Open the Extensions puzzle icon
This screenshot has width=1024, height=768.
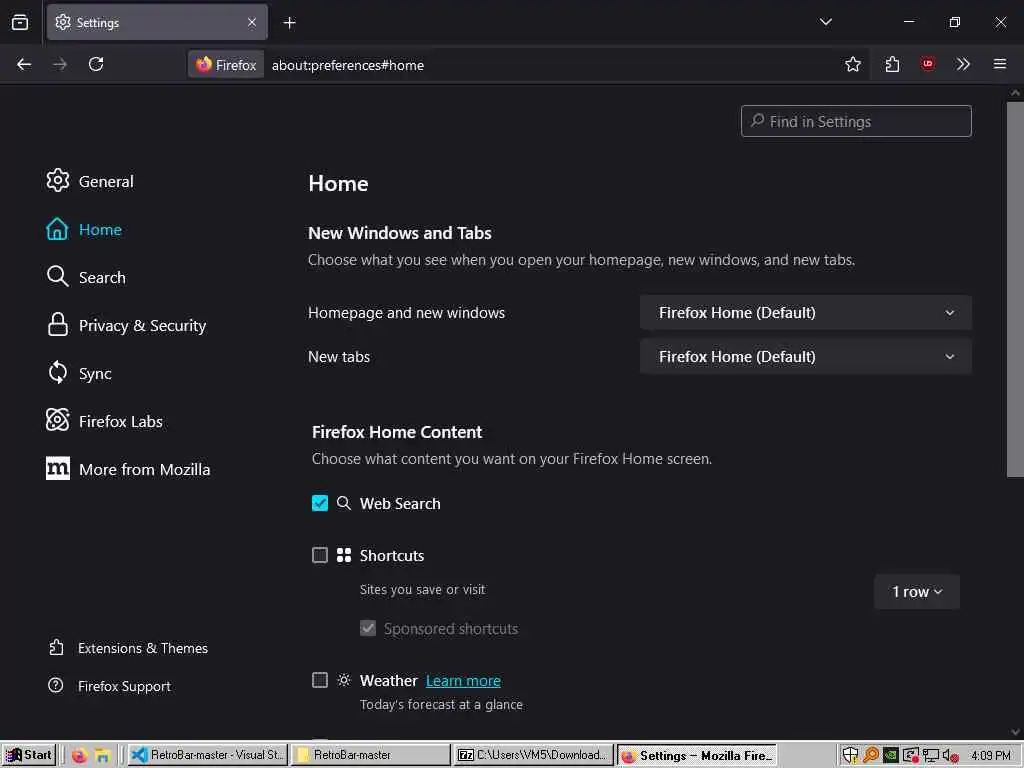(892, 64)
